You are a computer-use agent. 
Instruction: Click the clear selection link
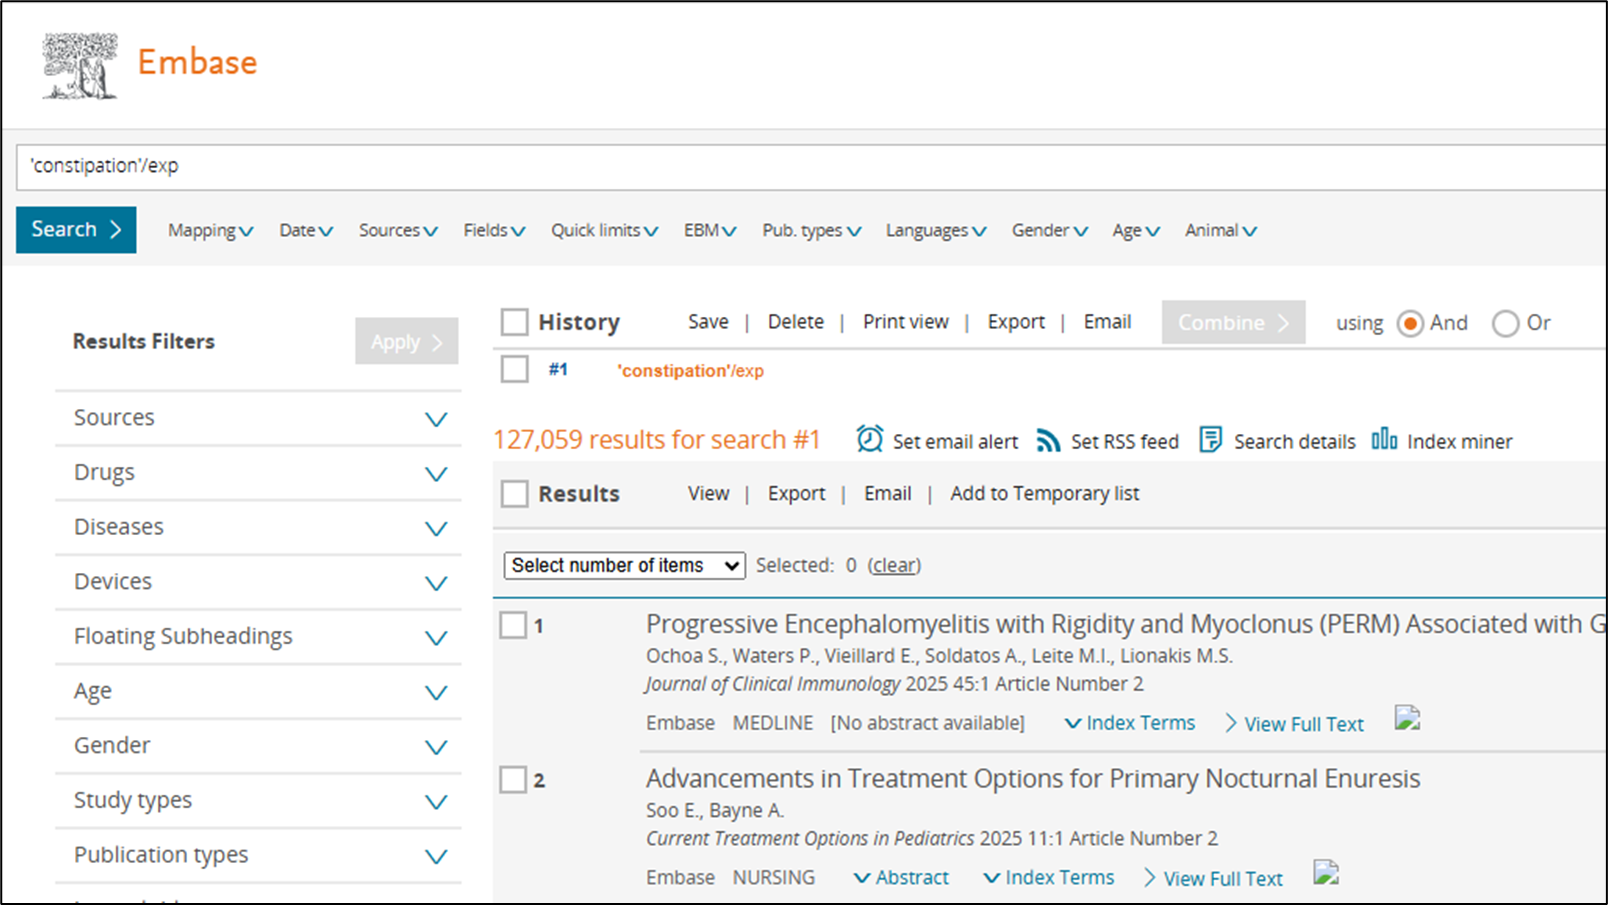click(894, 566)
